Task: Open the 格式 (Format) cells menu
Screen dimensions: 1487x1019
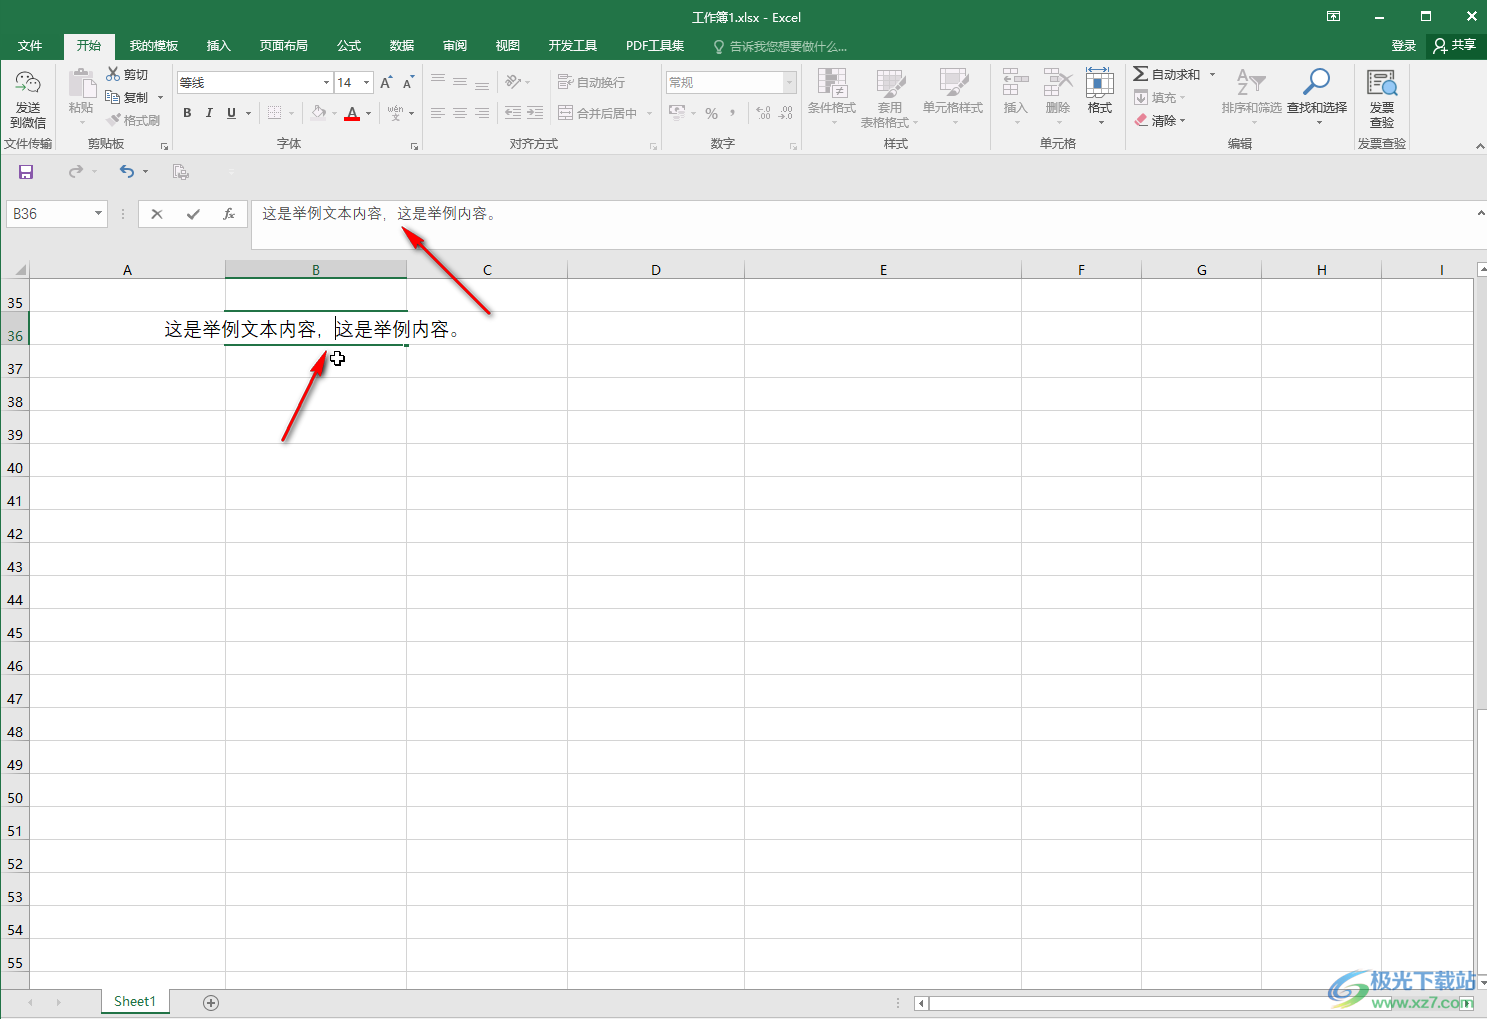Action: pos(1100,95)
